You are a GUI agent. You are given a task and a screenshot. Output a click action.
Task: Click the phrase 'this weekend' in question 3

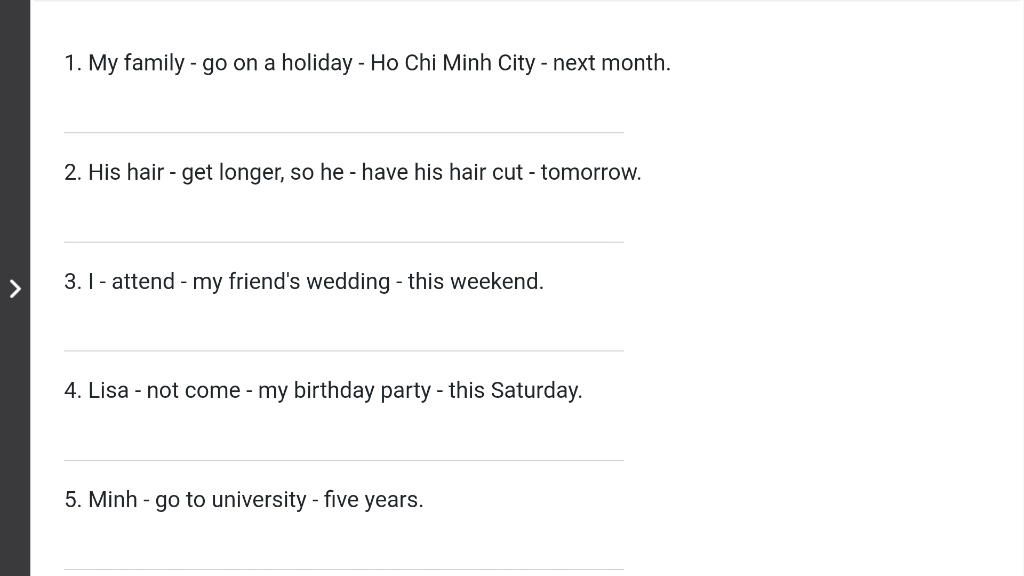474,282
